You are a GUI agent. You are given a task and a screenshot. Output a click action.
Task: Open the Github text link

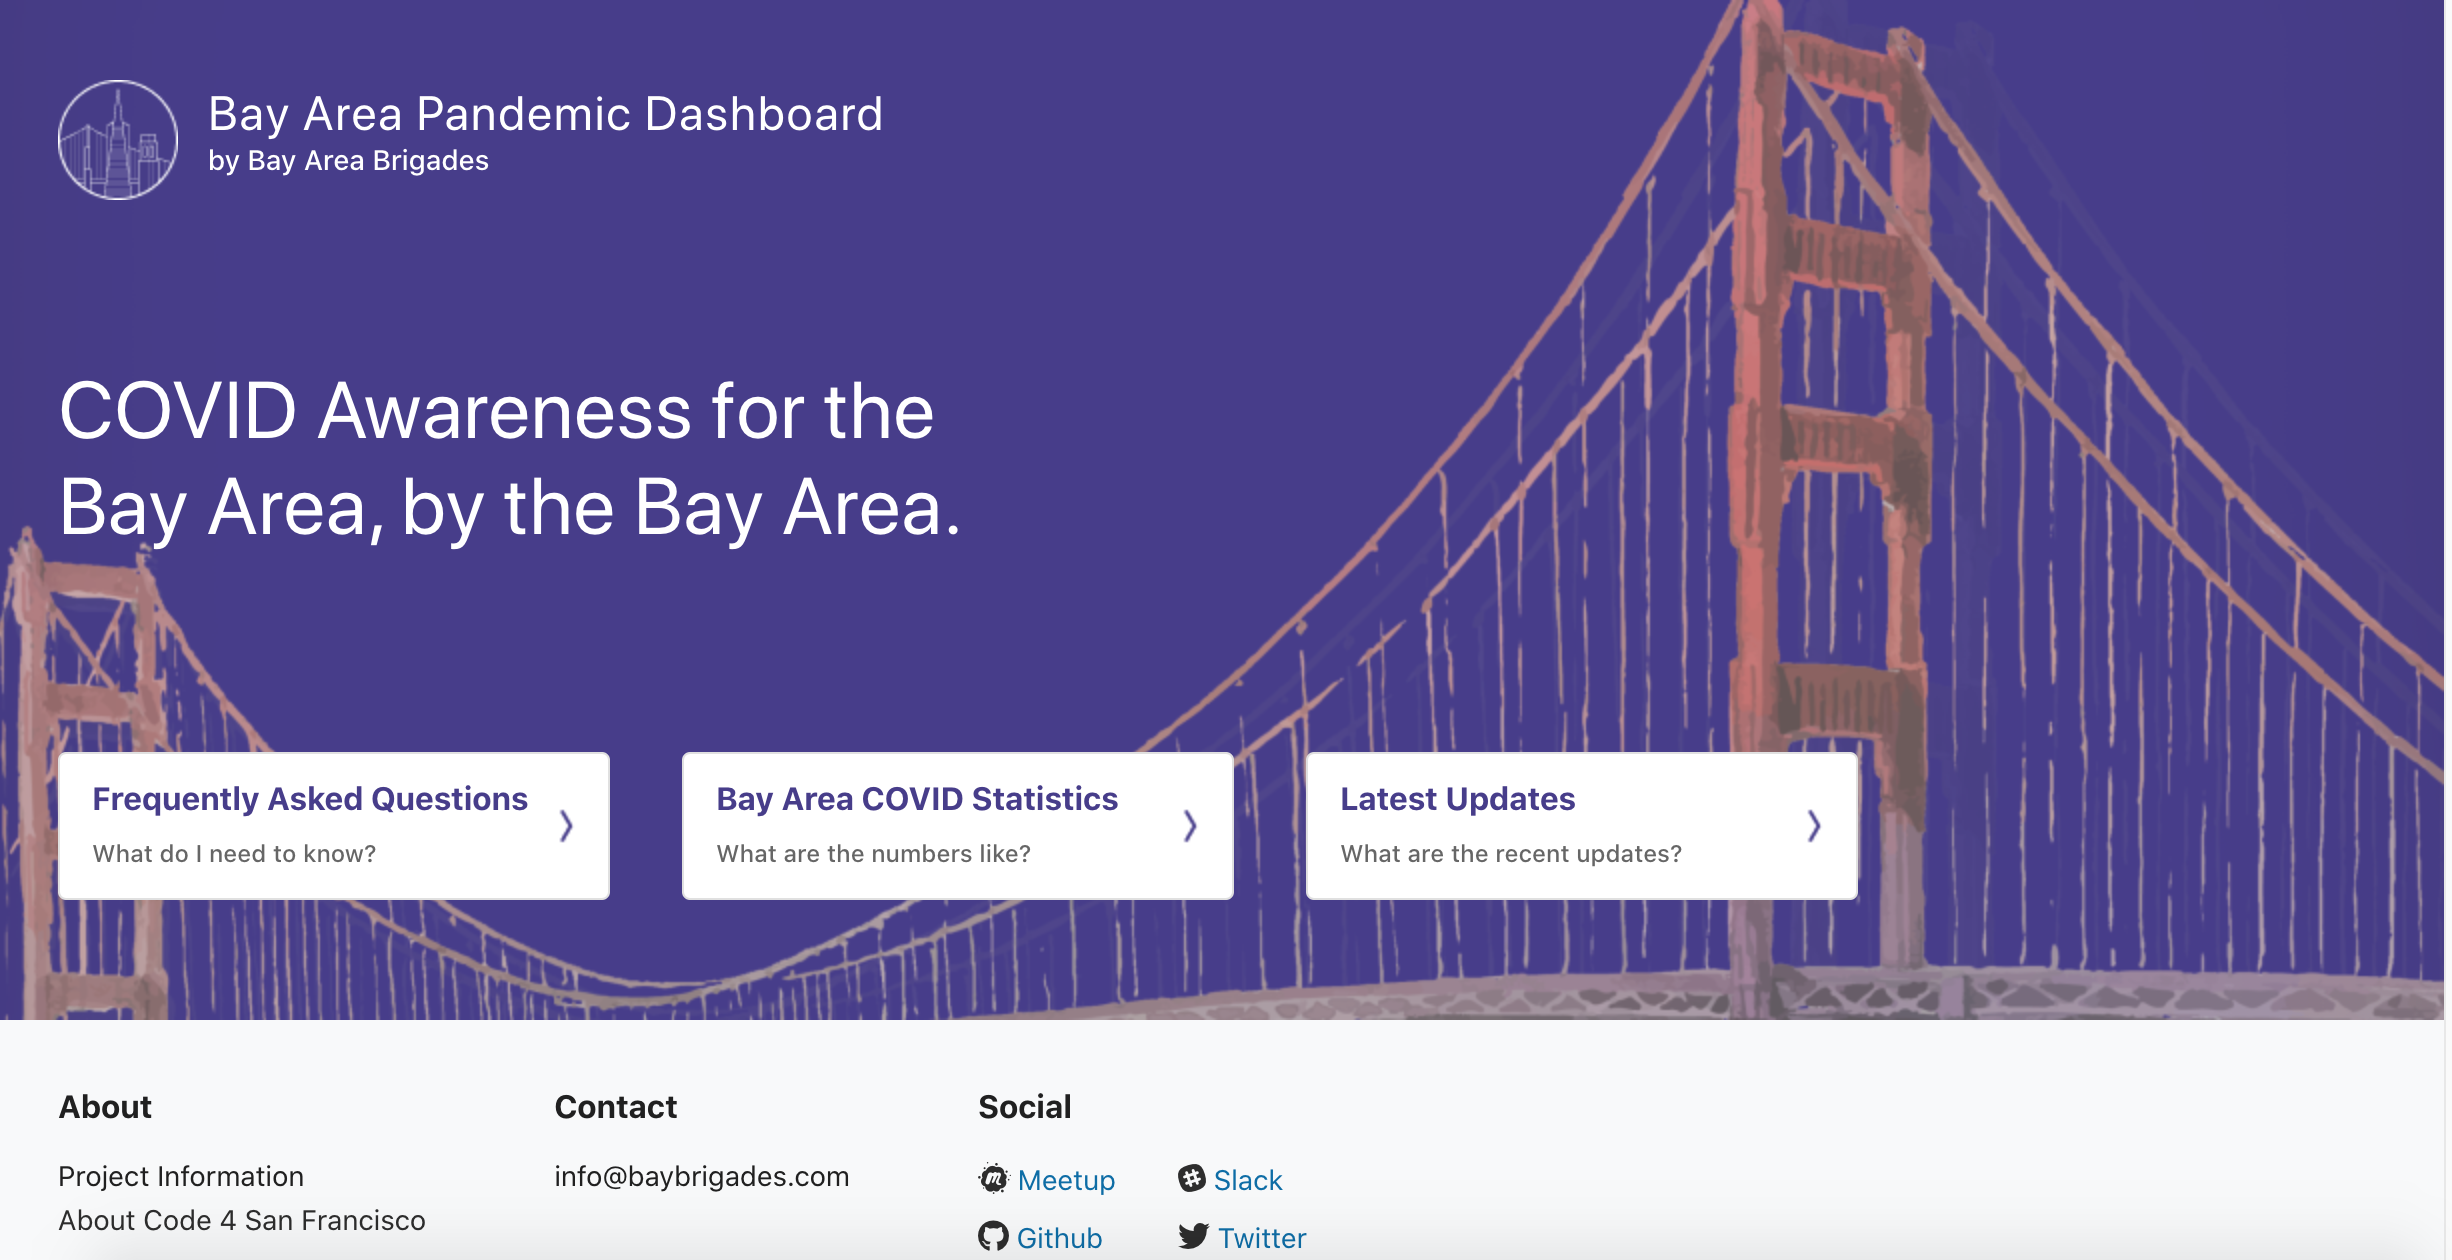(x=1059, y=1238)
